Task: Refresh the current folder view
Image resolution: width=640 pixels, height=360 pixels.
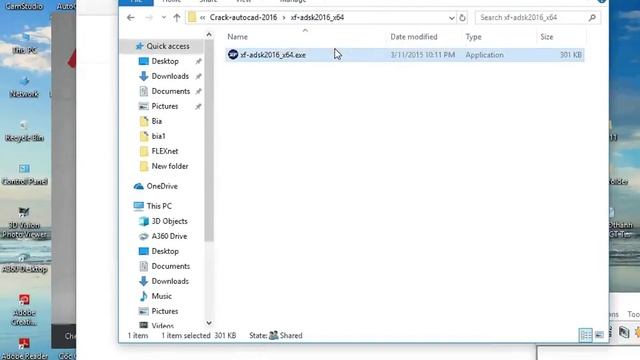Action: pyautogui.click(x=462, y=18)
